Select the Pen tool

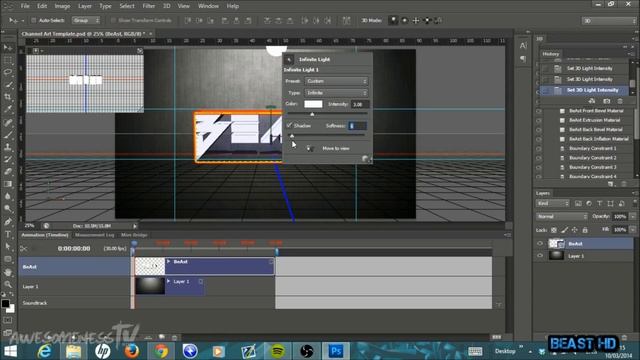[8, 222]
